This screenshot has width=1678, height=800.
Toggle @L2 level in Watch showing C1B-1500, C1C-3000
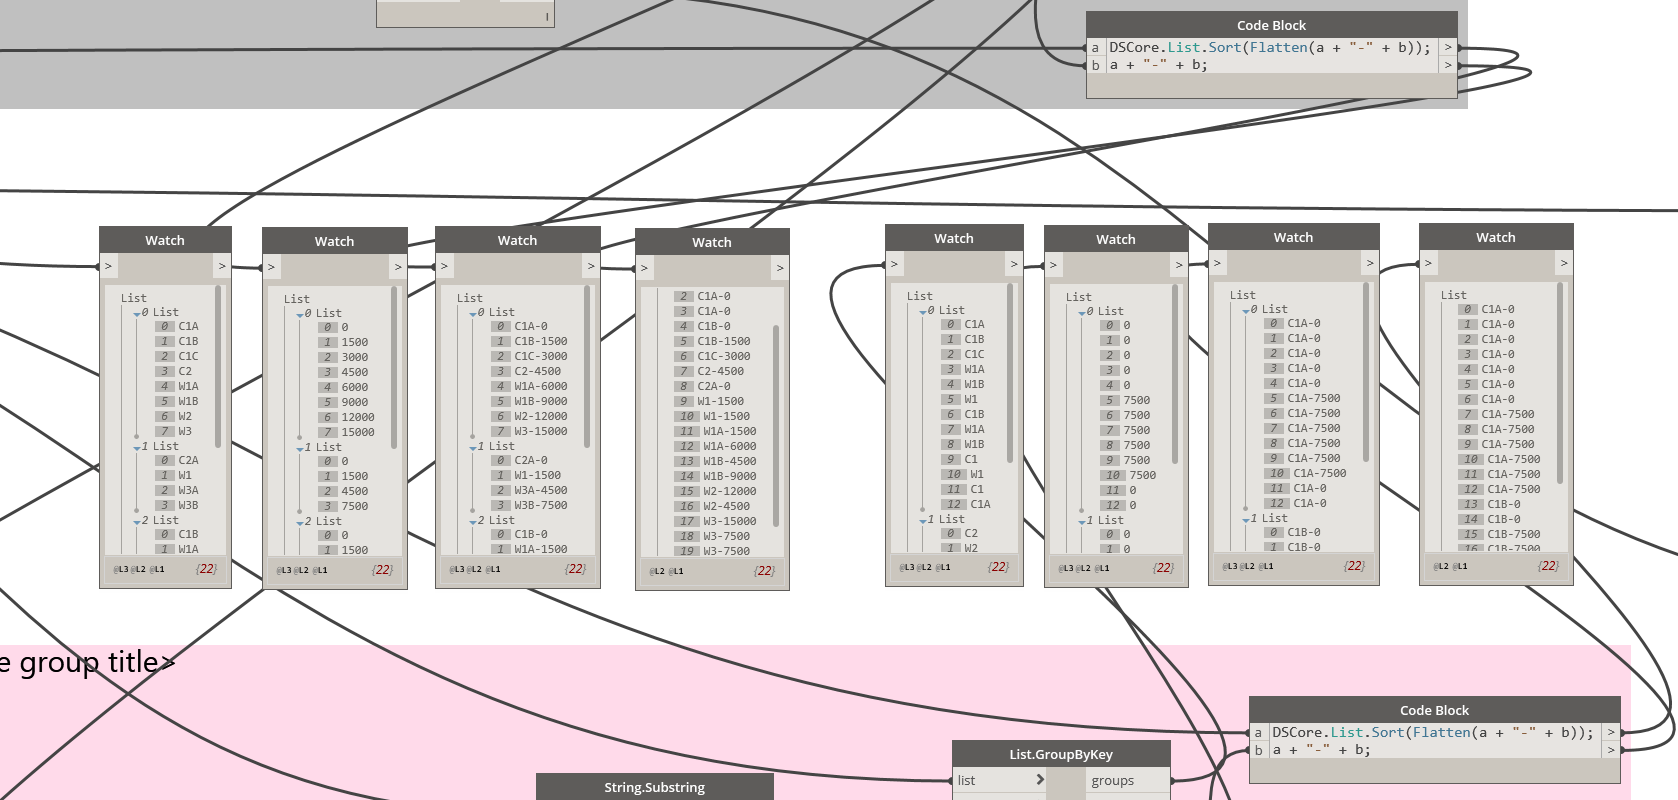point(475,569)
